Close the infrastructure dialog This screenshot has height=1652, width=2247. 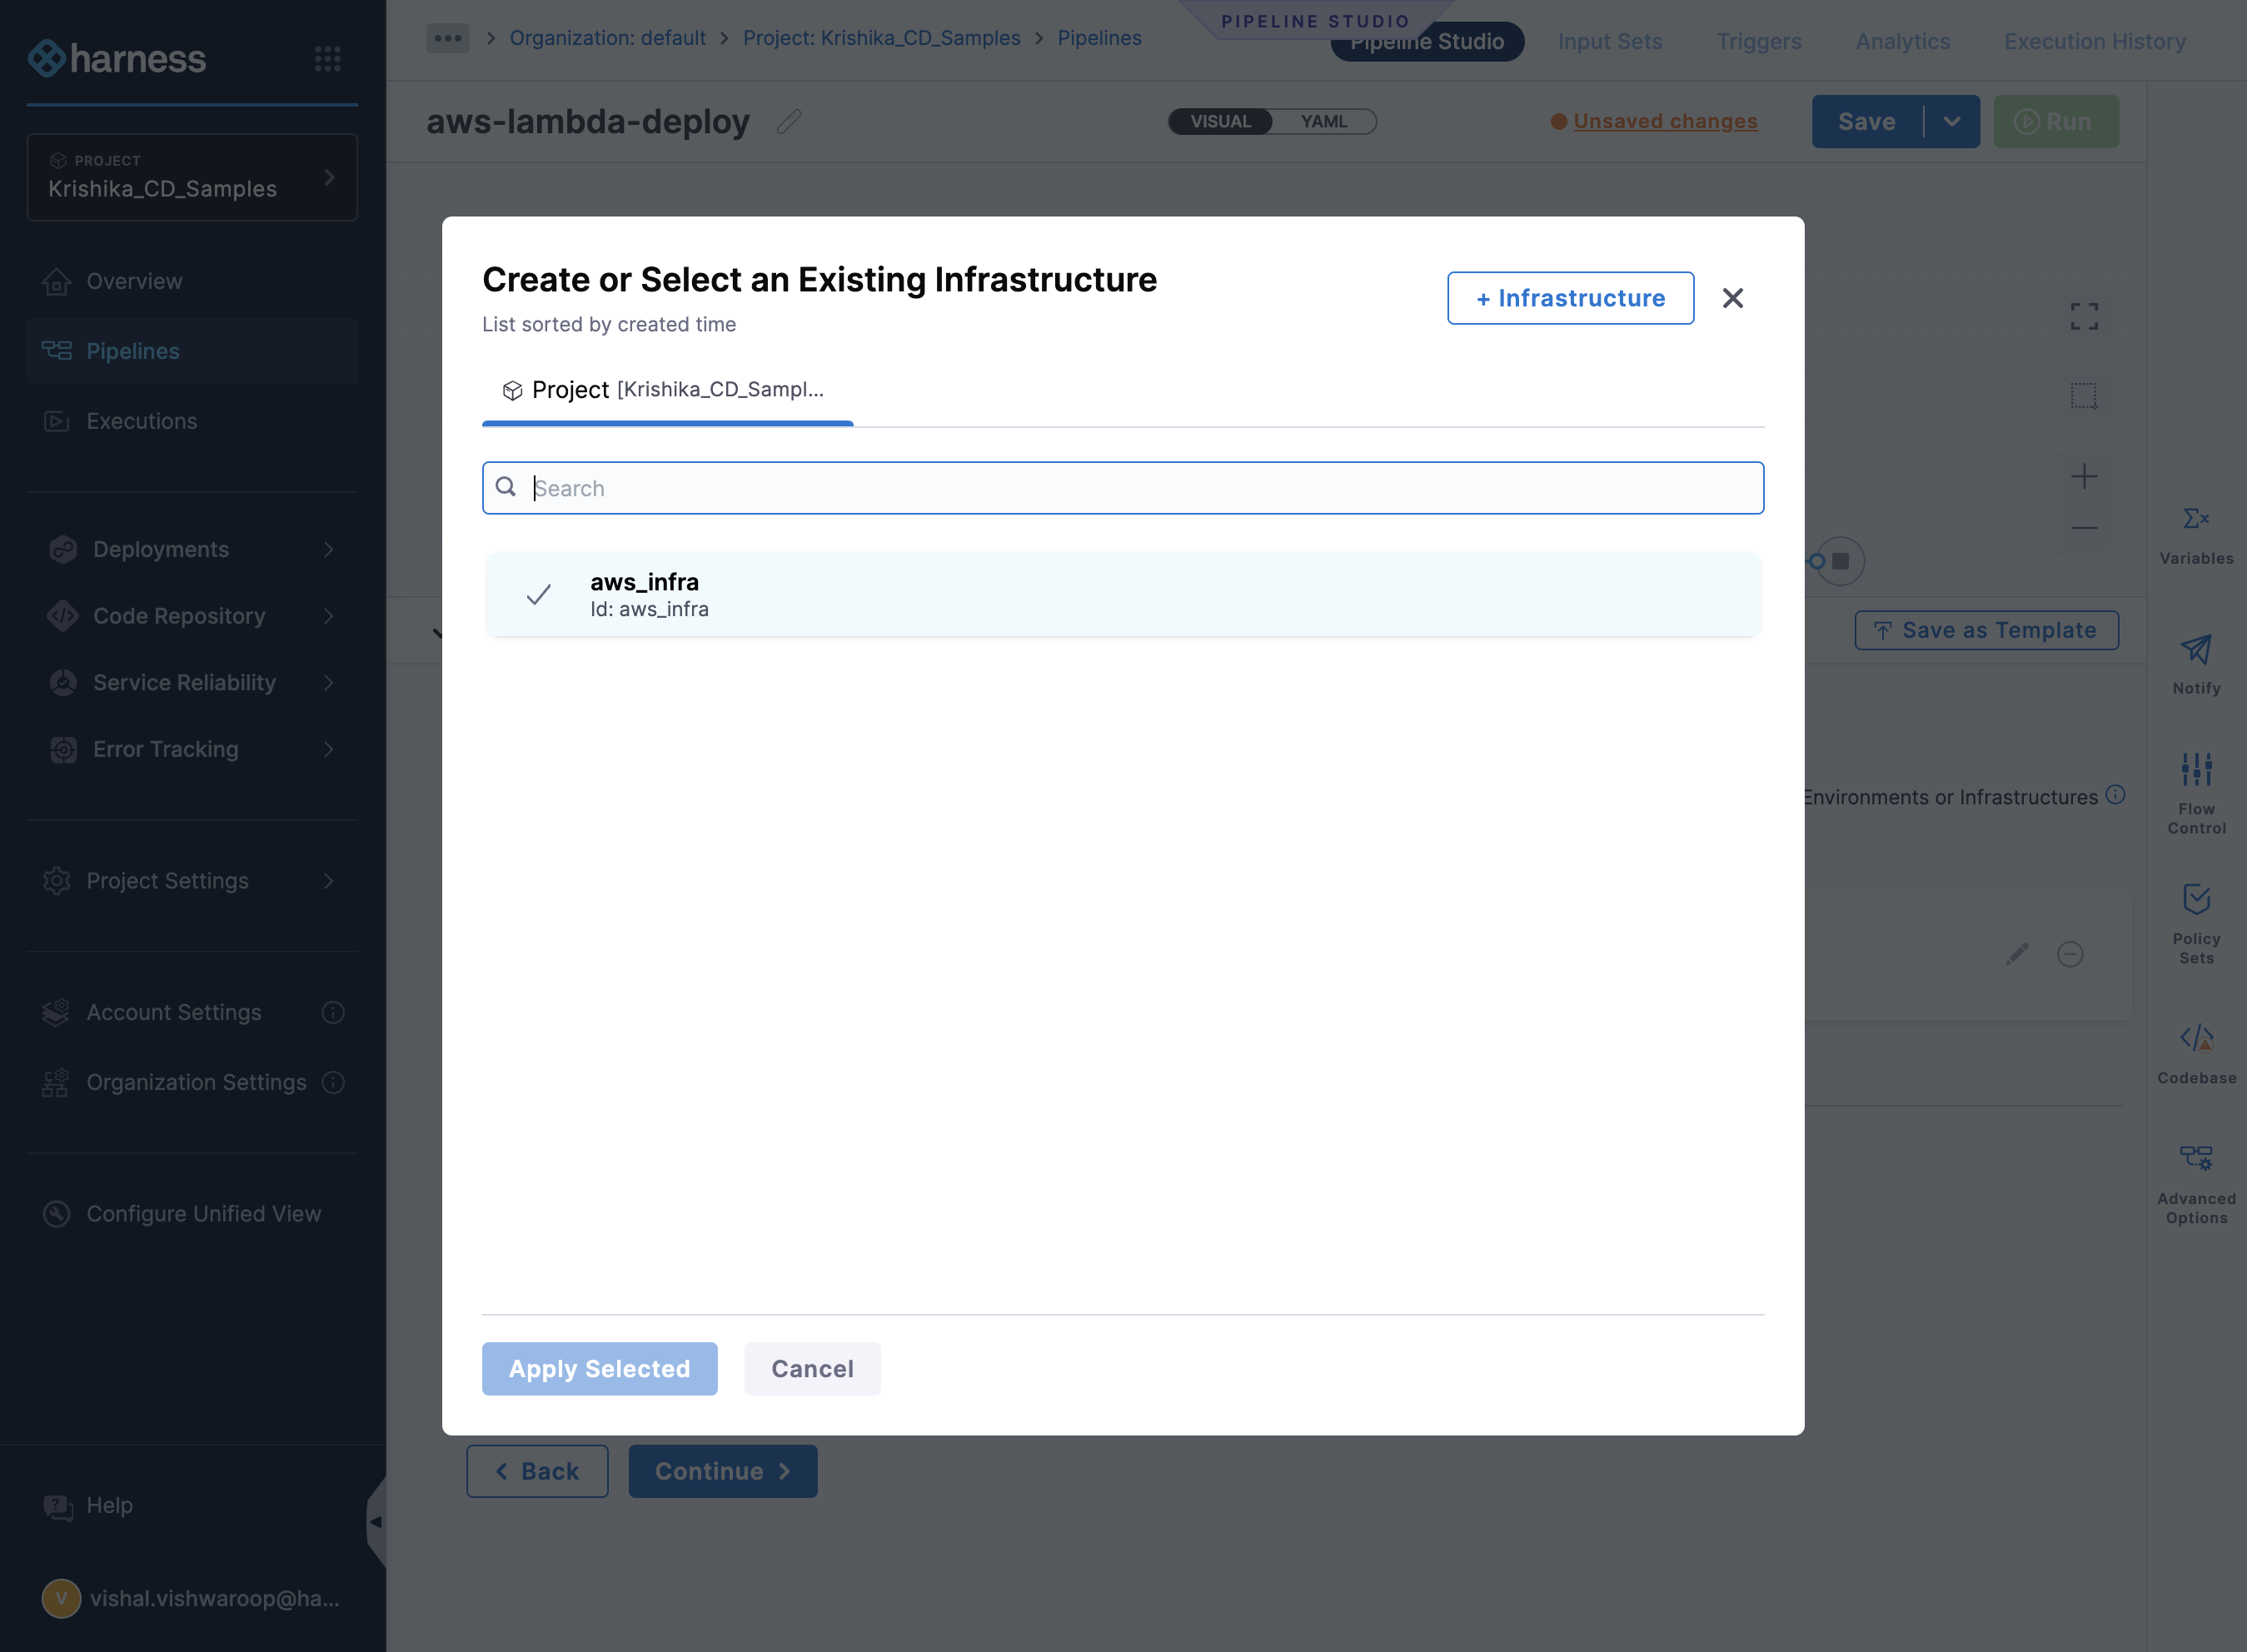tap(1732, 298)
